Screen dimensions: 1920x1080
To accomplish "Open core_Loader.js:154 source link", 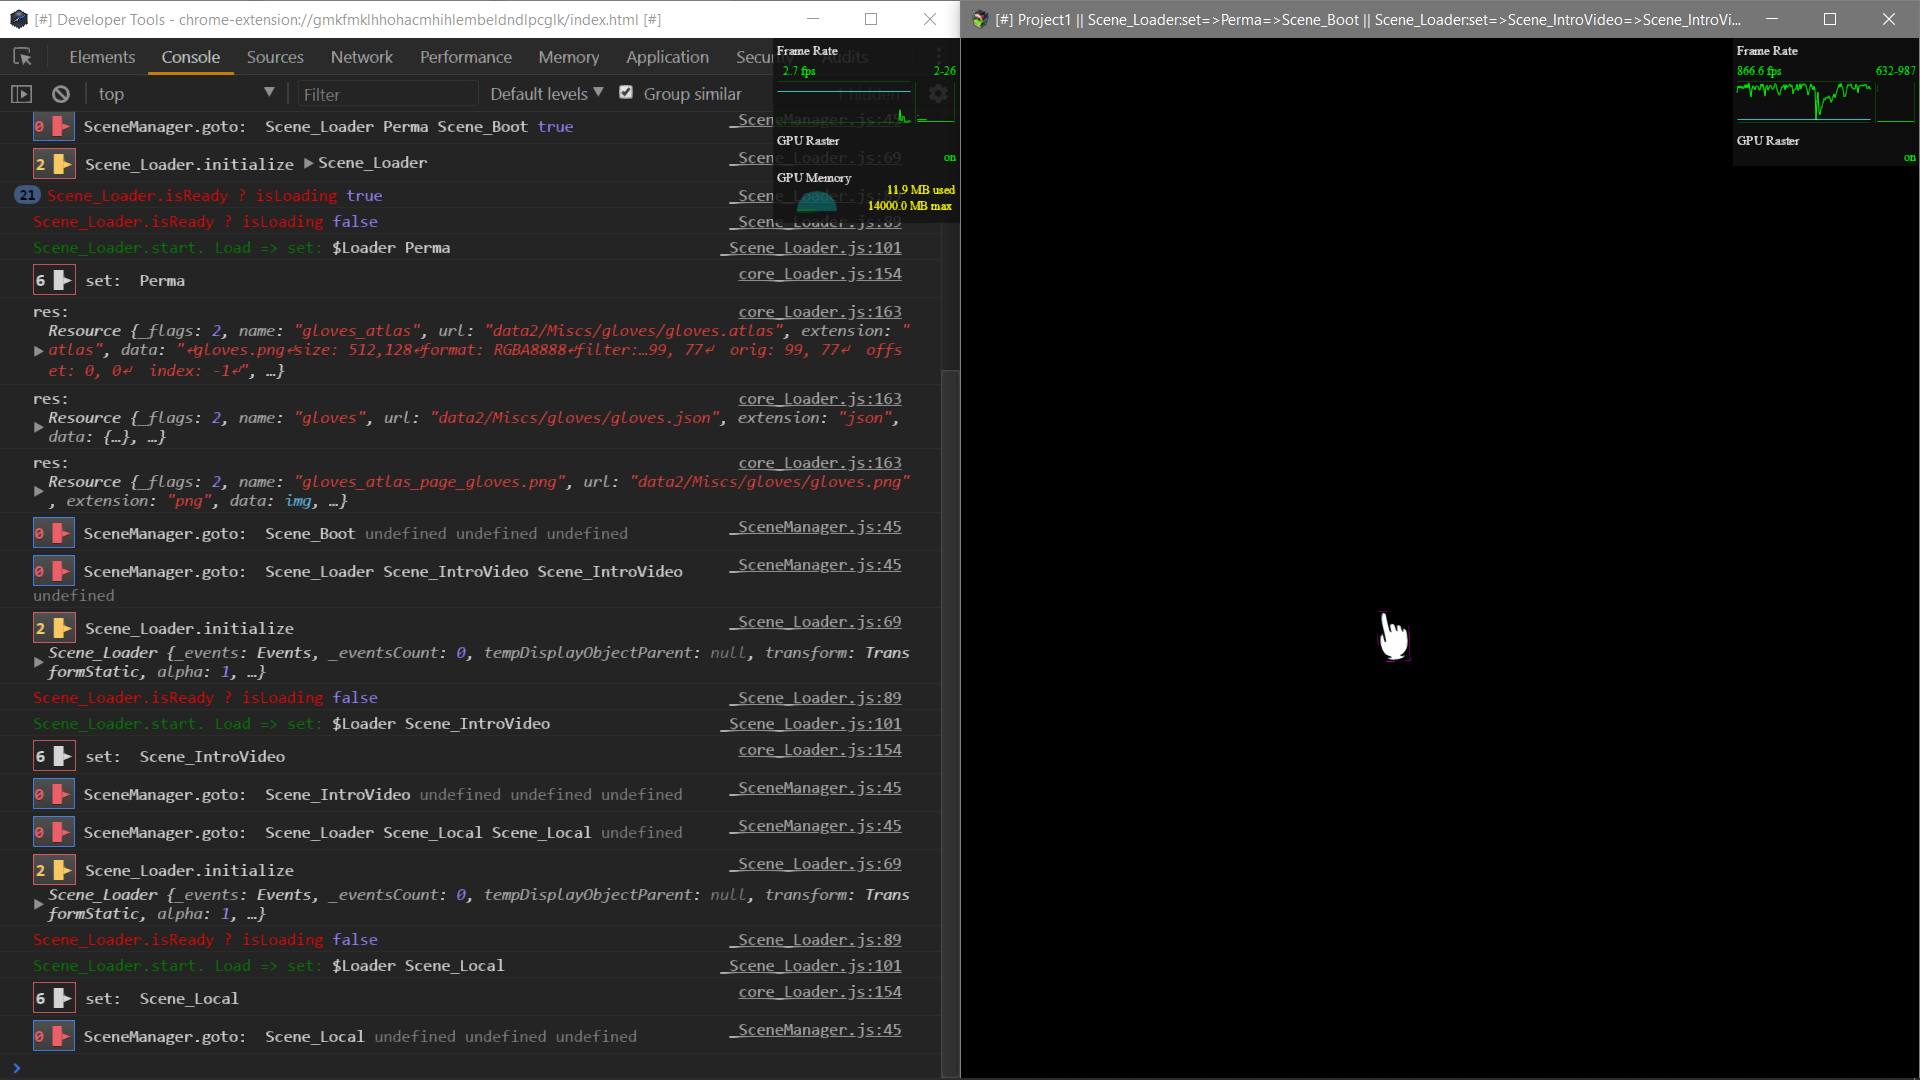I will (820, 274).
